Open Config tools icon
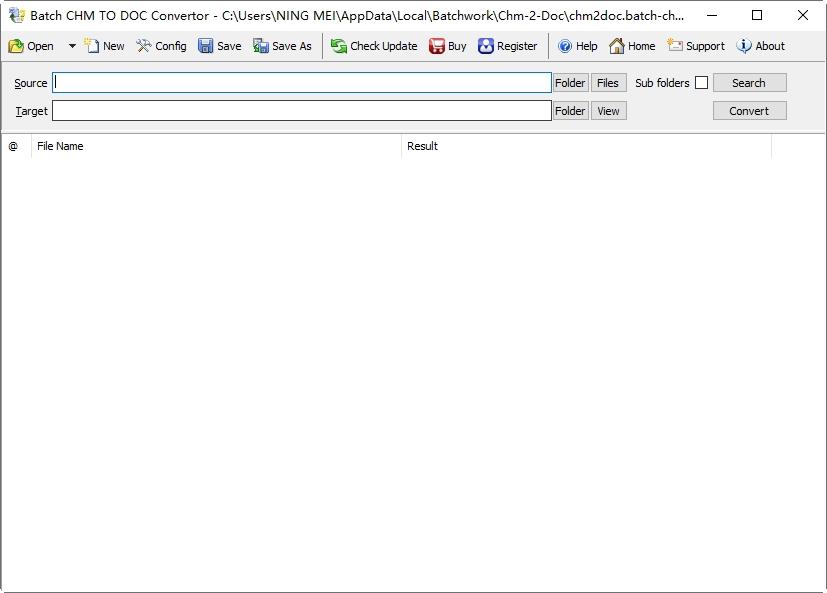 click(143, 46)
